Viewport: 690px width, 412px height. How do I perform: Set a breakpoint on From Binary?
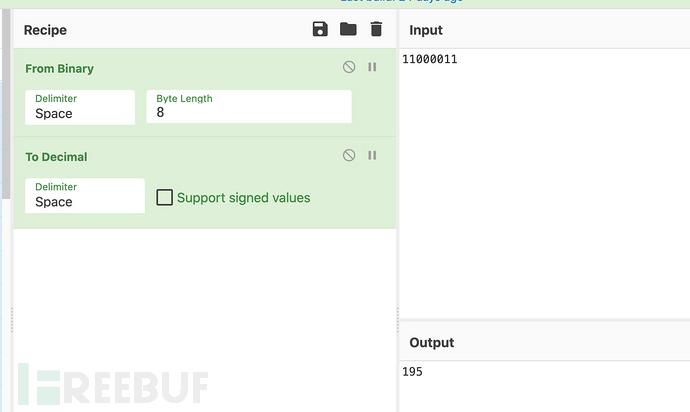click(372, 67)
